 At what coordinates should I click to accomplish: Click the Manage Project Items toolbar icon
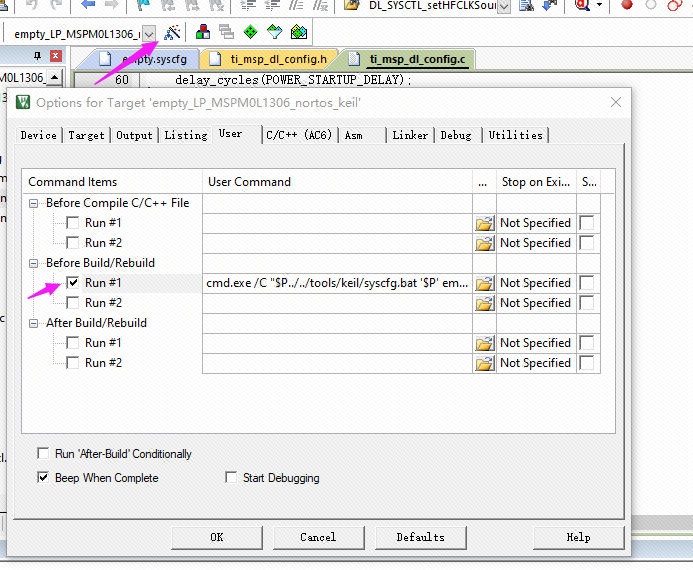click(203, 33)
